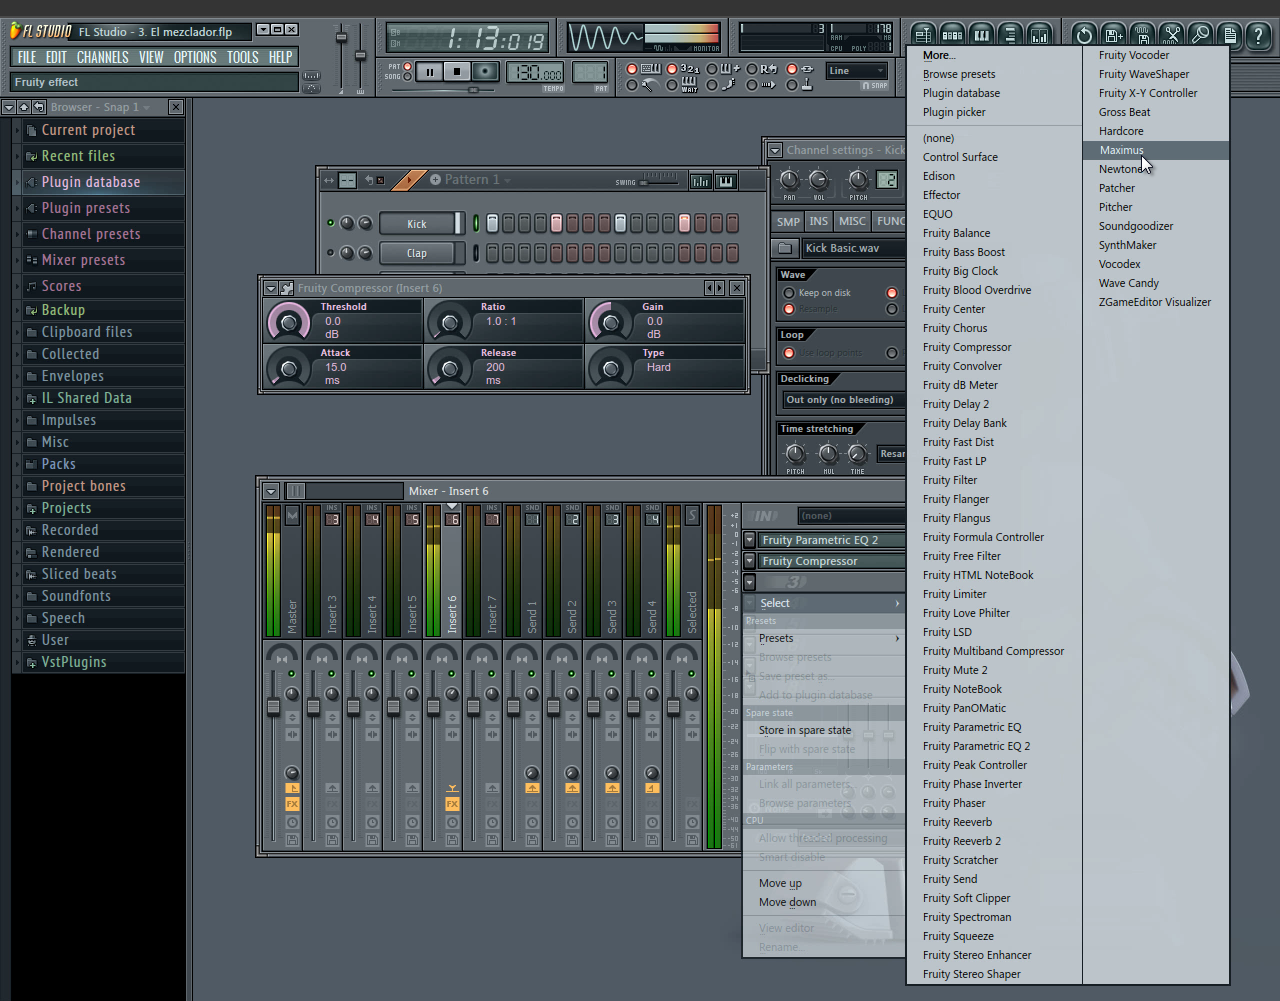The image size is (1280, 1001).
Task: Open the Line snap dropdown
Action: coord(856,71)
